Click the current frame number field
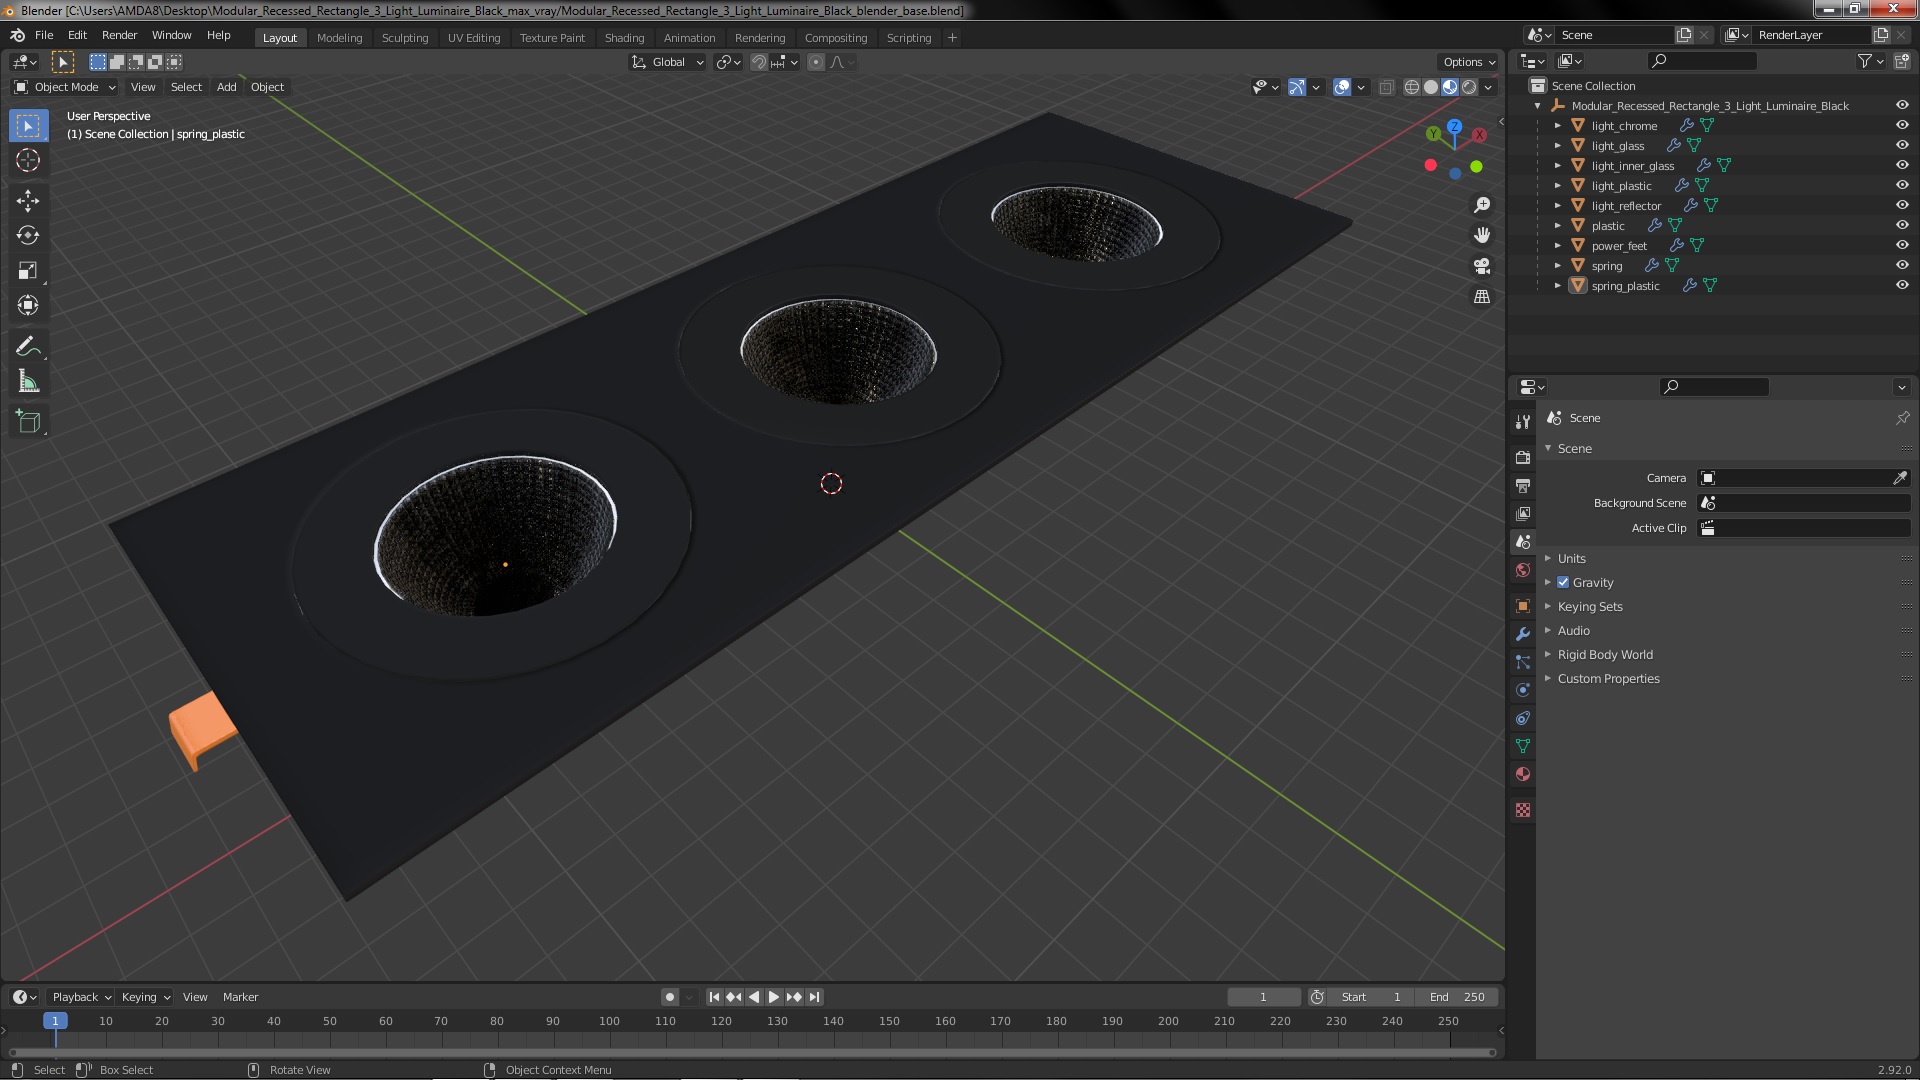The image size is (1920, 1080). [1263, 997]
